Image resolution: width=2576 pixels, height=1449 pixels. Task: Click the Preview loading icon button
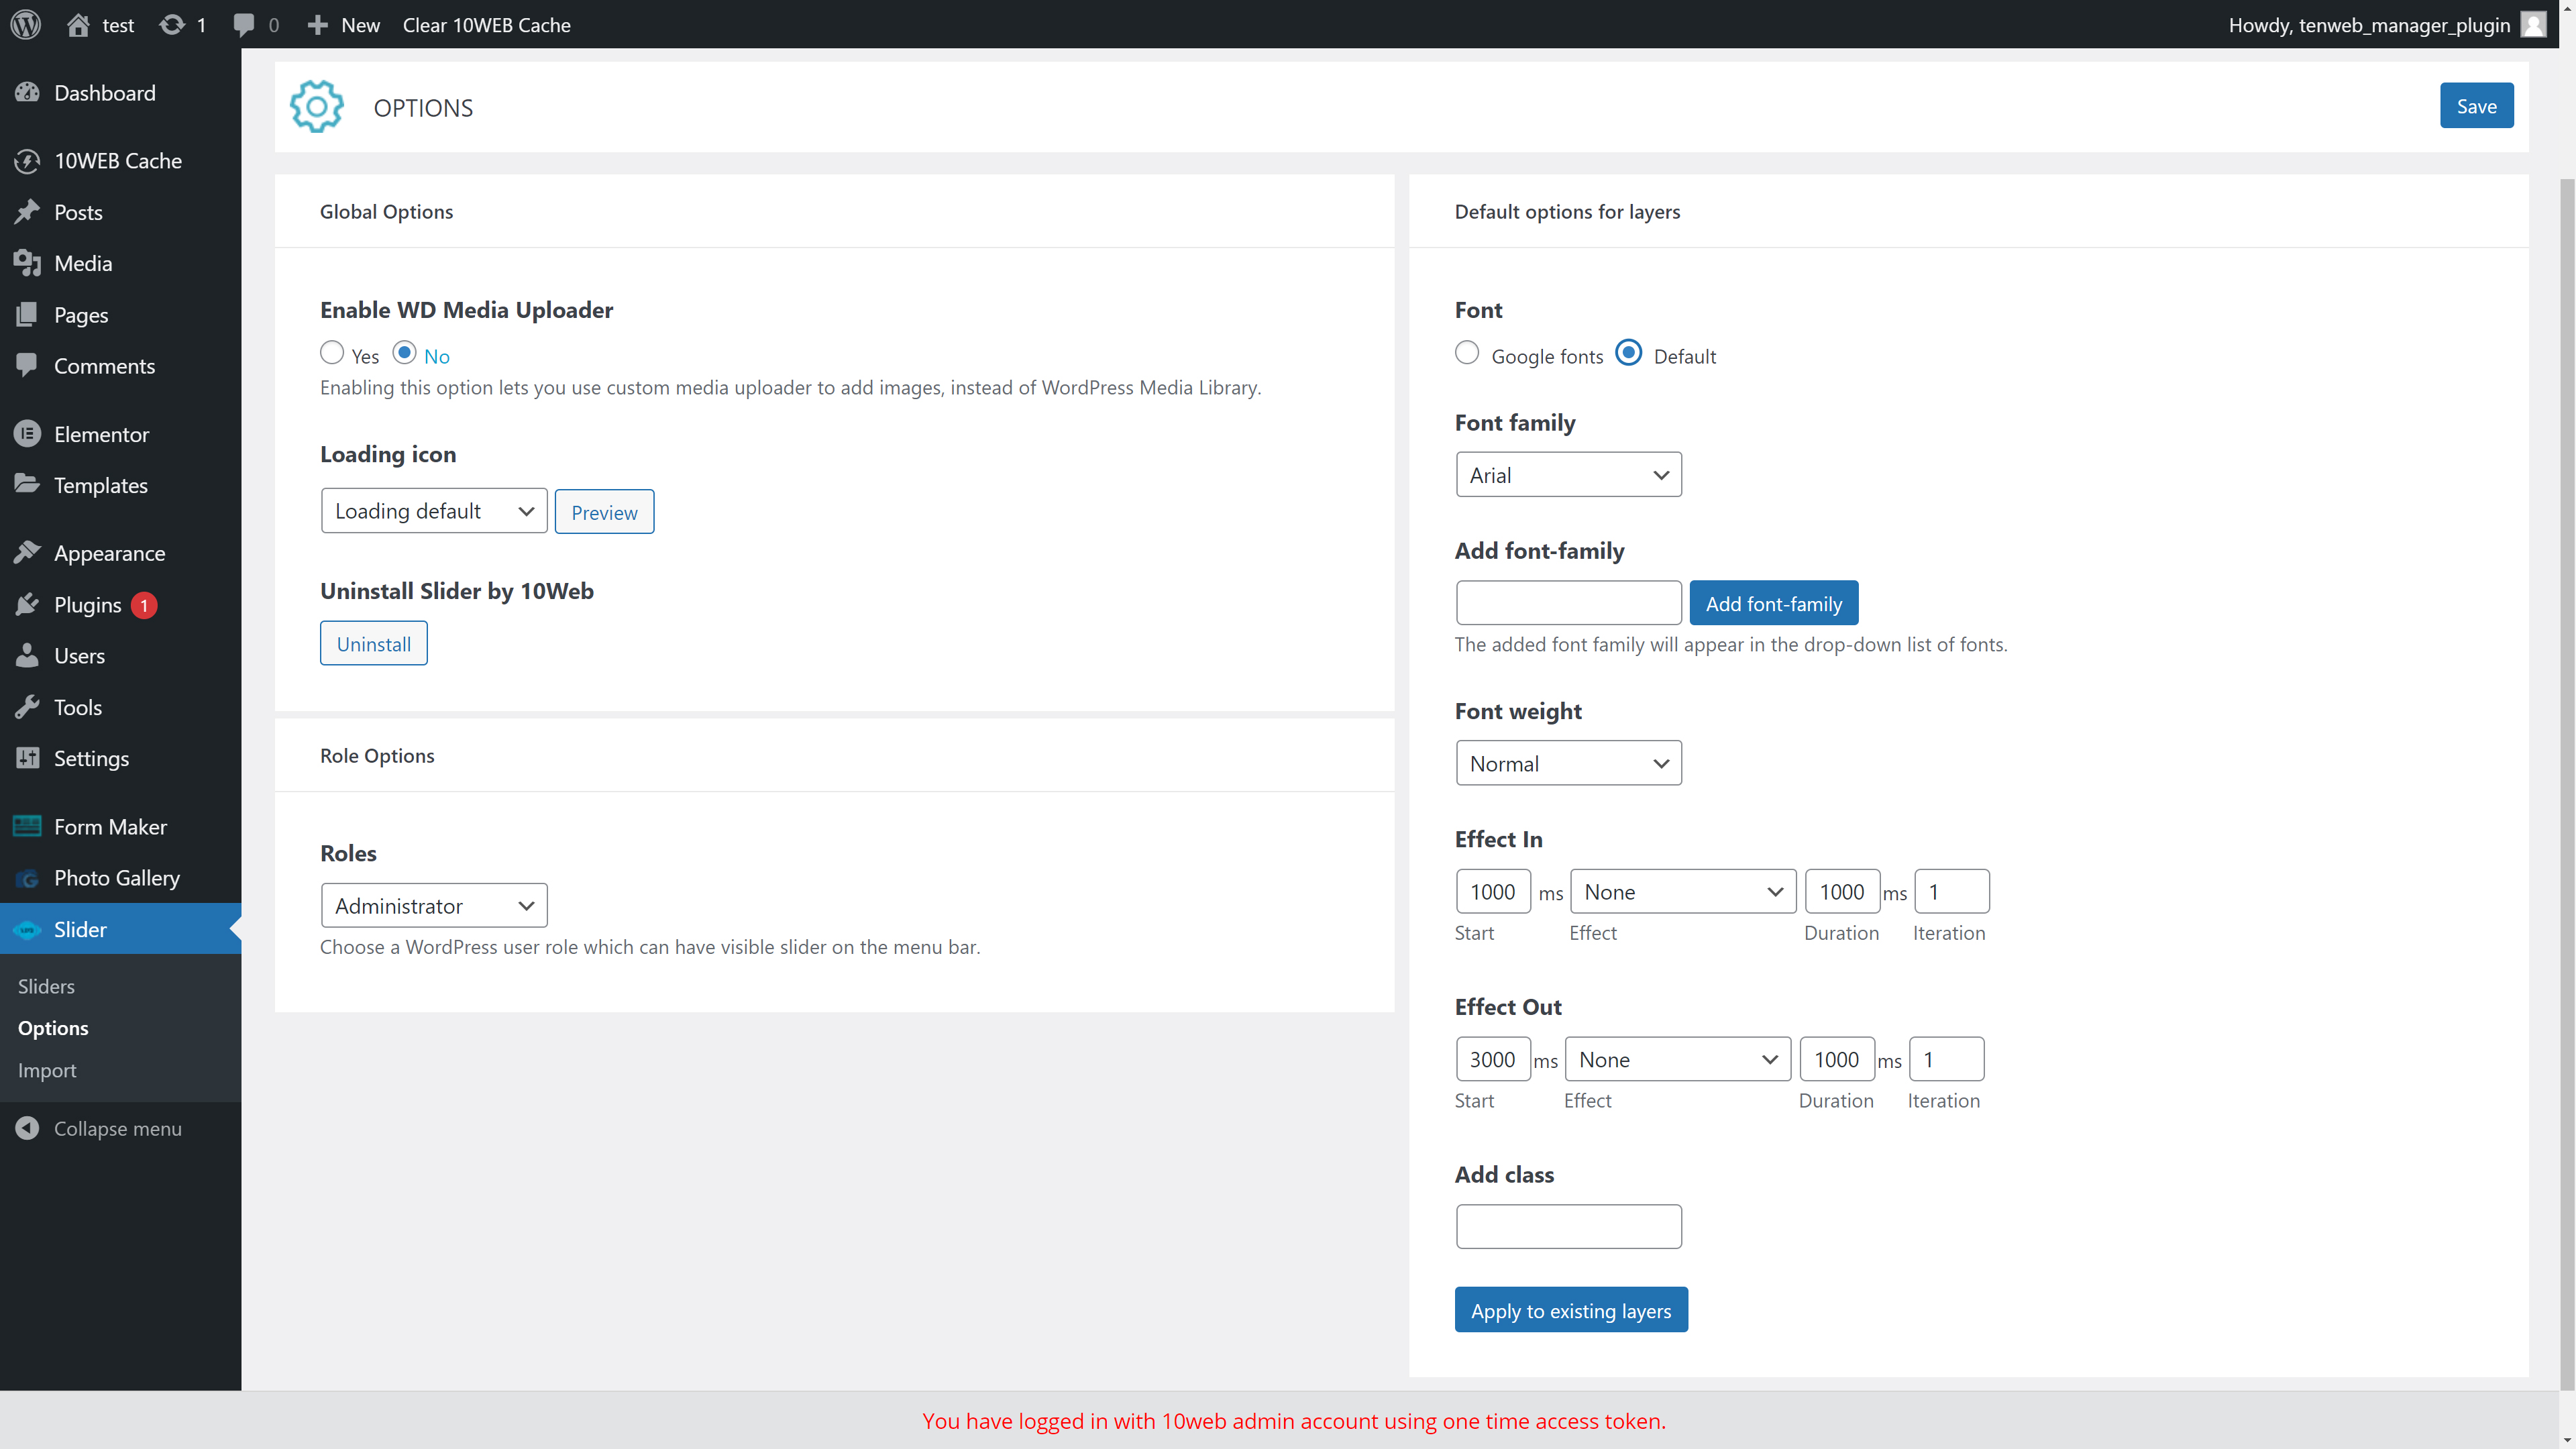pos(604,511)
